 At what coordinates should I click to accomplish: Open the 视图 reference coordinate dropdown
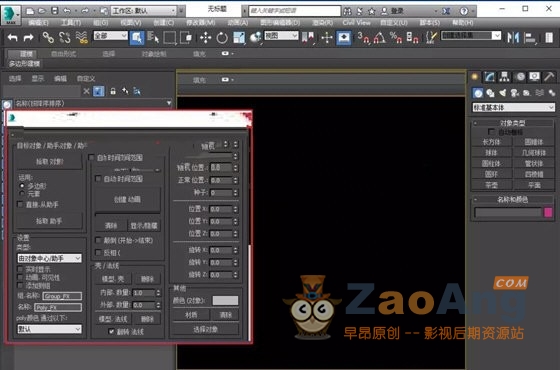(x=281, y=35)
